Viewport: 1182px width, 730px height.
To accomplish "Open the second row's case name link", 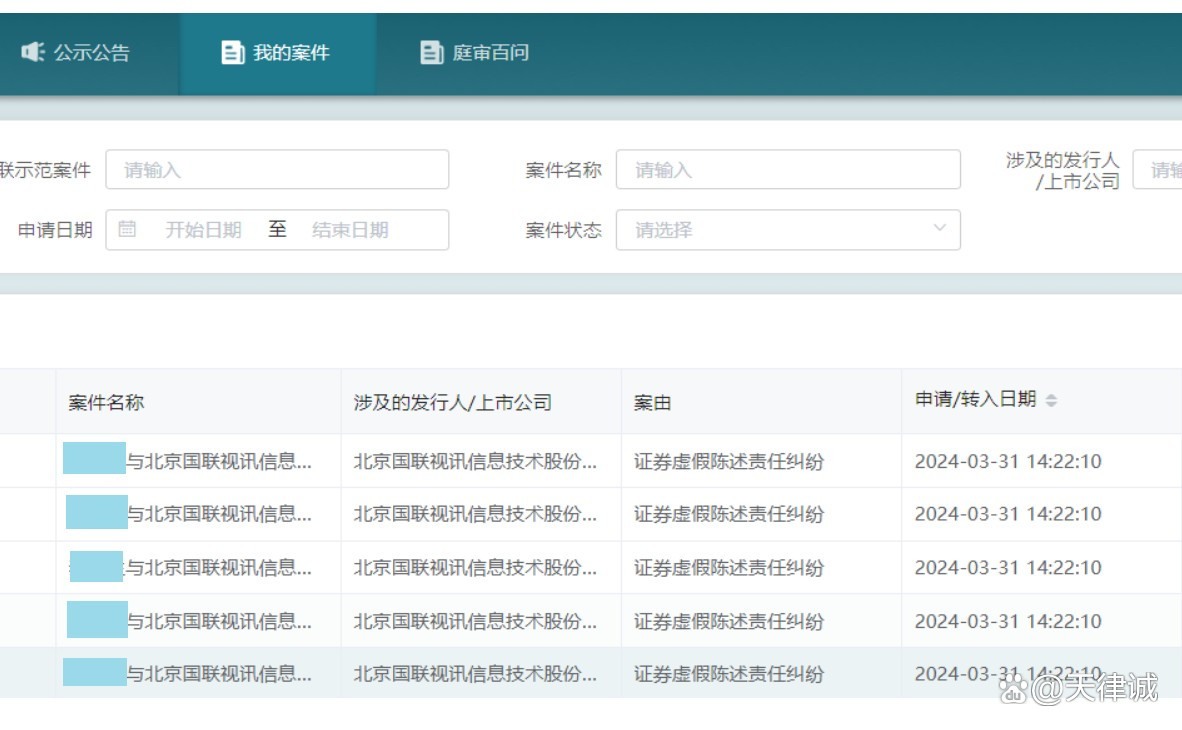I will point(218,514).
